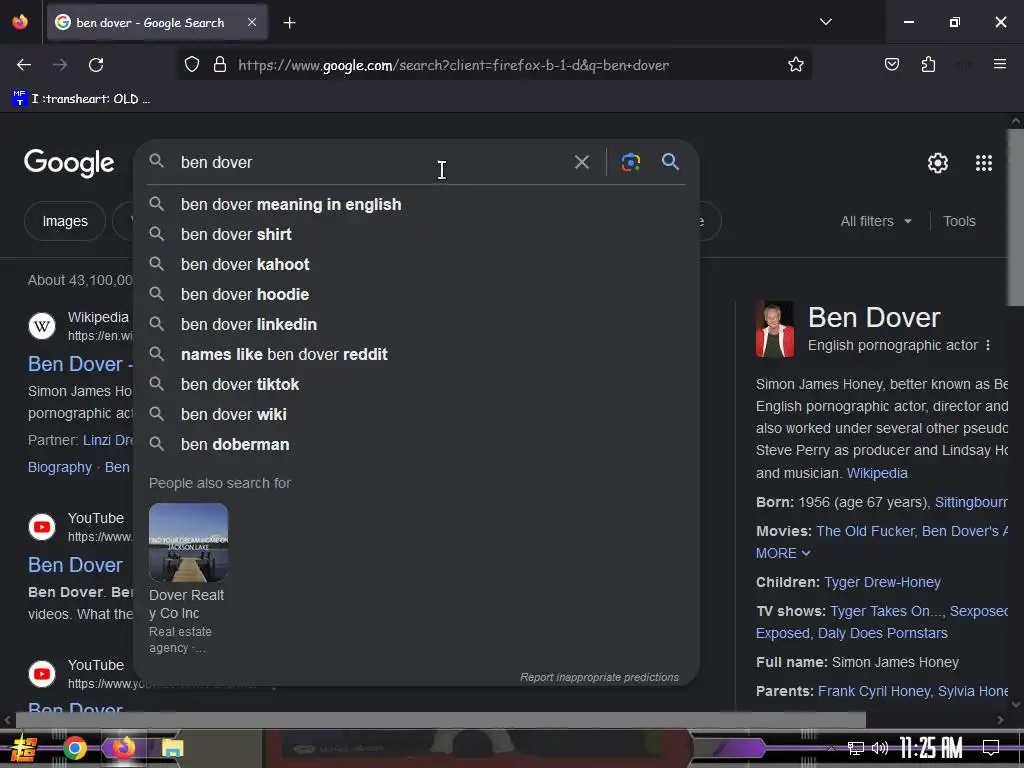Open Firefox taskbar icon
Viewport: 1024px width, 768px height.
coord(123,747)
